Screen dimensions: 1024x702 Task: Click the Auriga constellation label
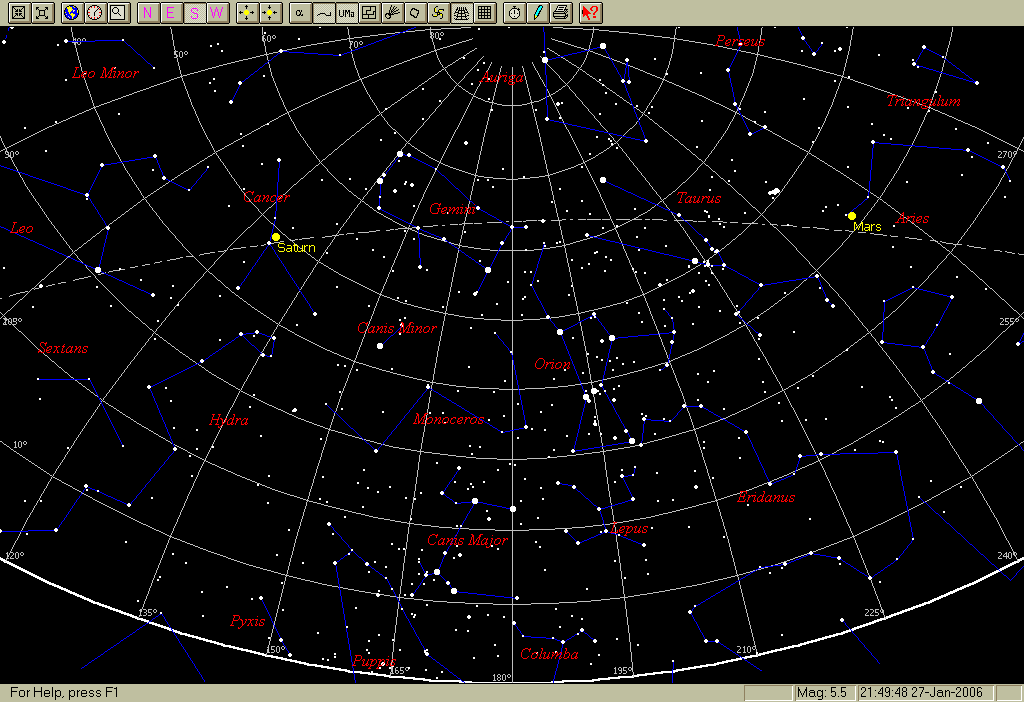502,78
